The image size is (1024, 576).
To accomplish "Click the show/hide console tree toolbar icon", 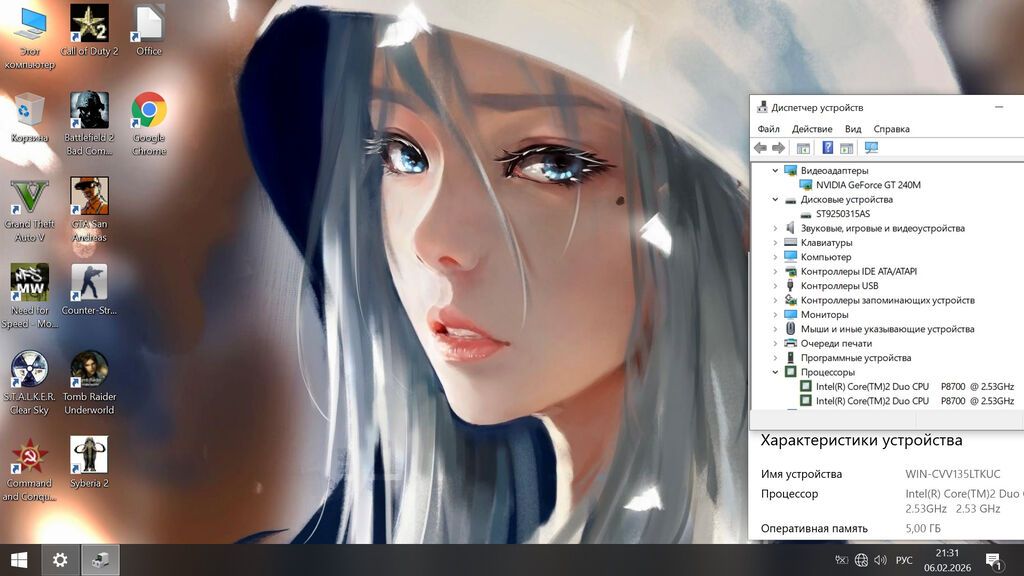I will click(x=803, y=148).
